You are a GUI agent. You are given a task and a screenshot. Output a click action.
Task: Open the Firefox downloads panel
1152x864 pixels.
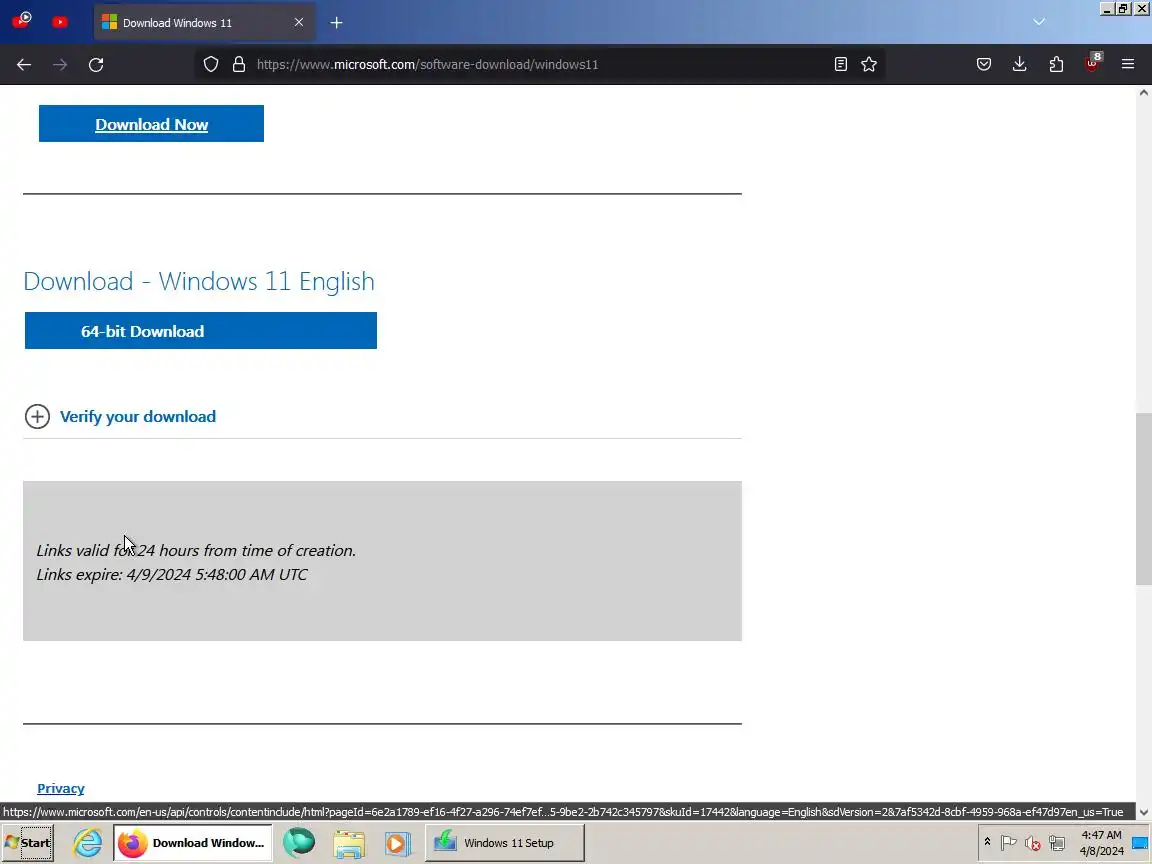[1020, 65]
